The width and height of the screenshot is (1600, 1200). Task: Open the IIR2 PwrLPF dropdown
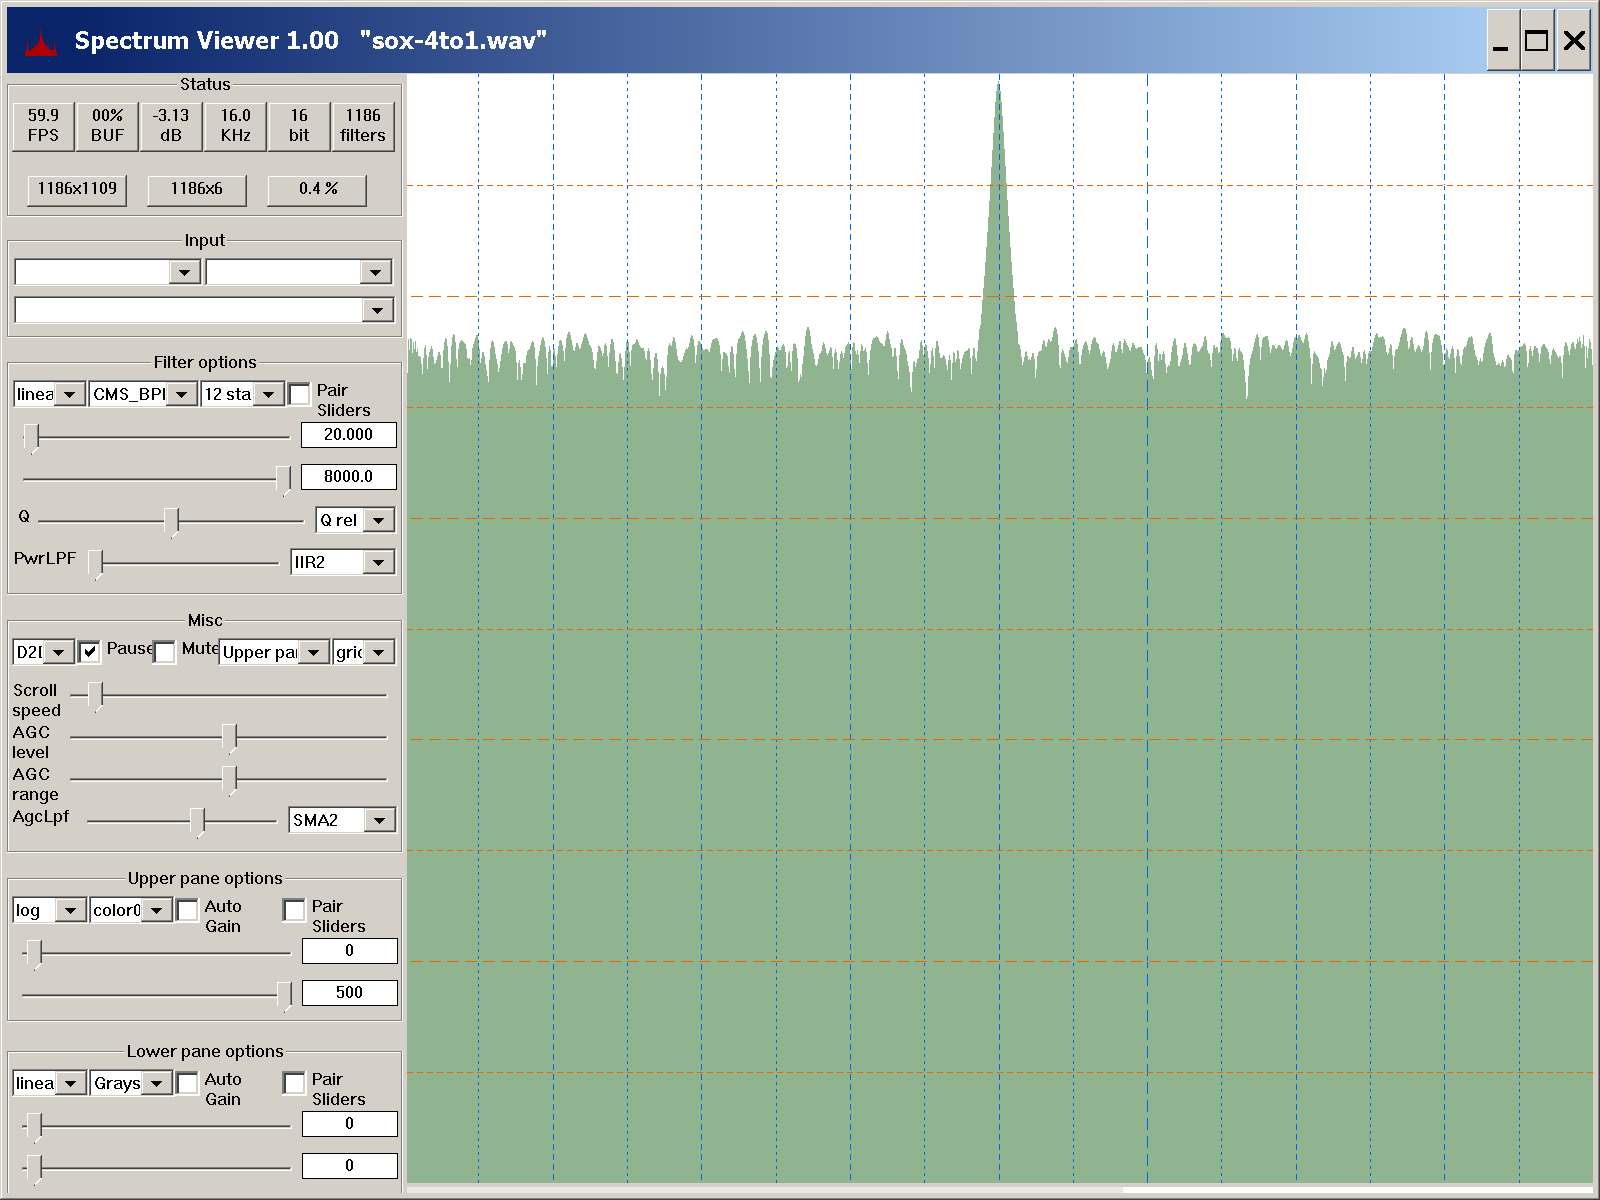(x=379, y=563)
